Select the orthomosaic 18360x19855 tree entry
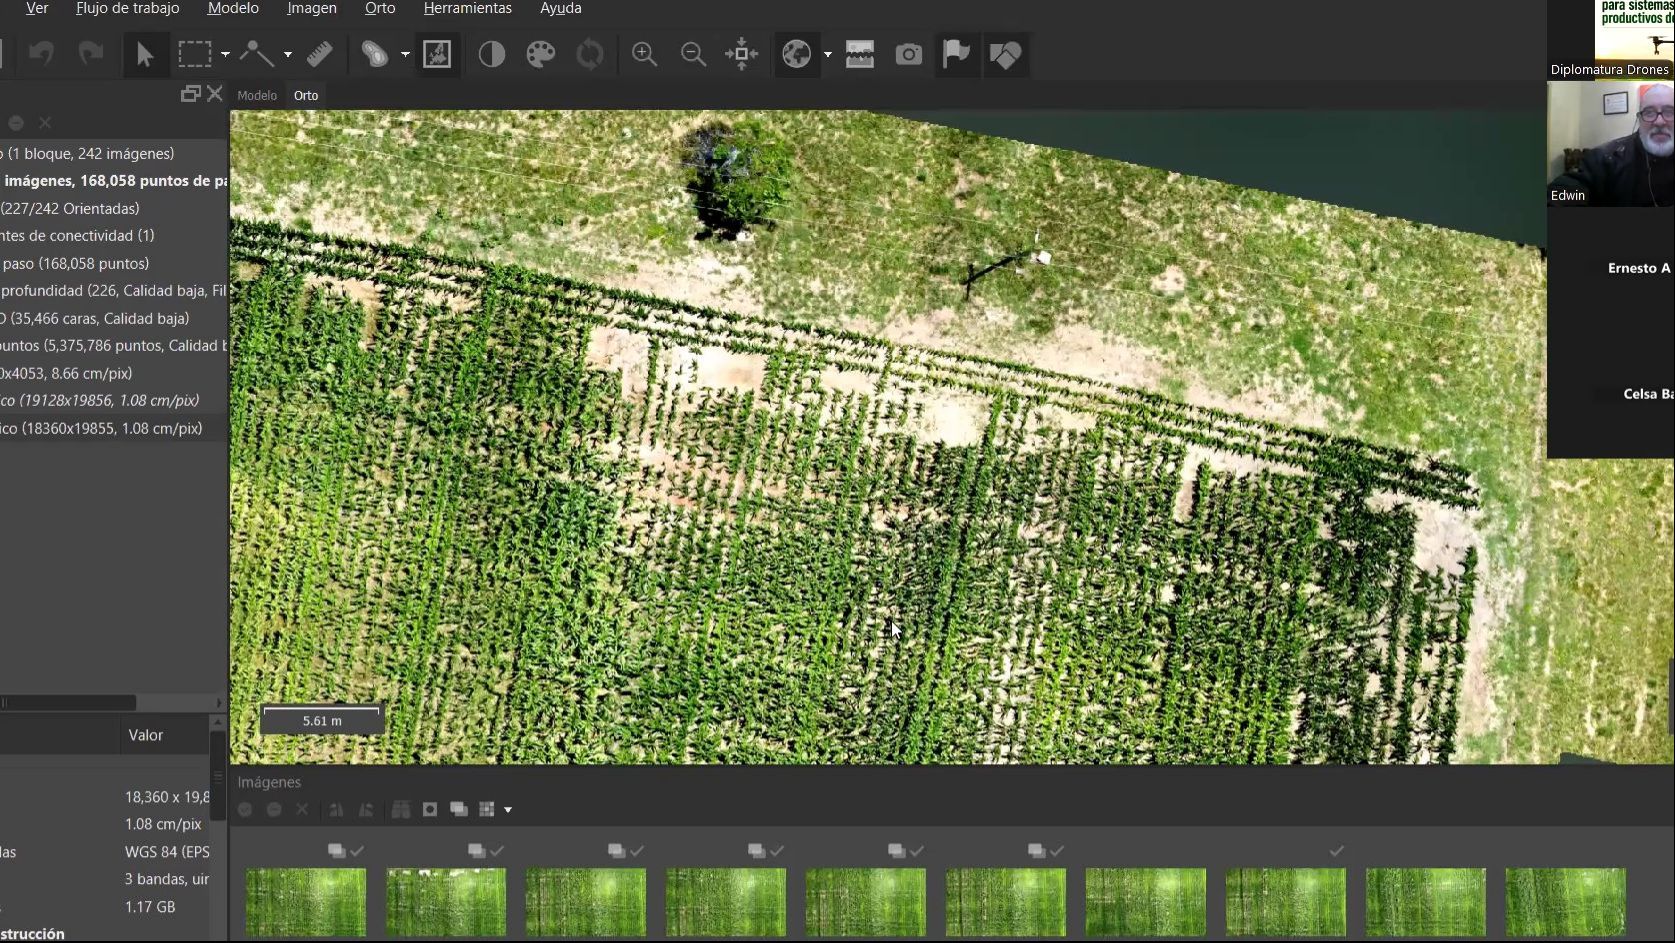1675x943 pixels. click(103, 428)
